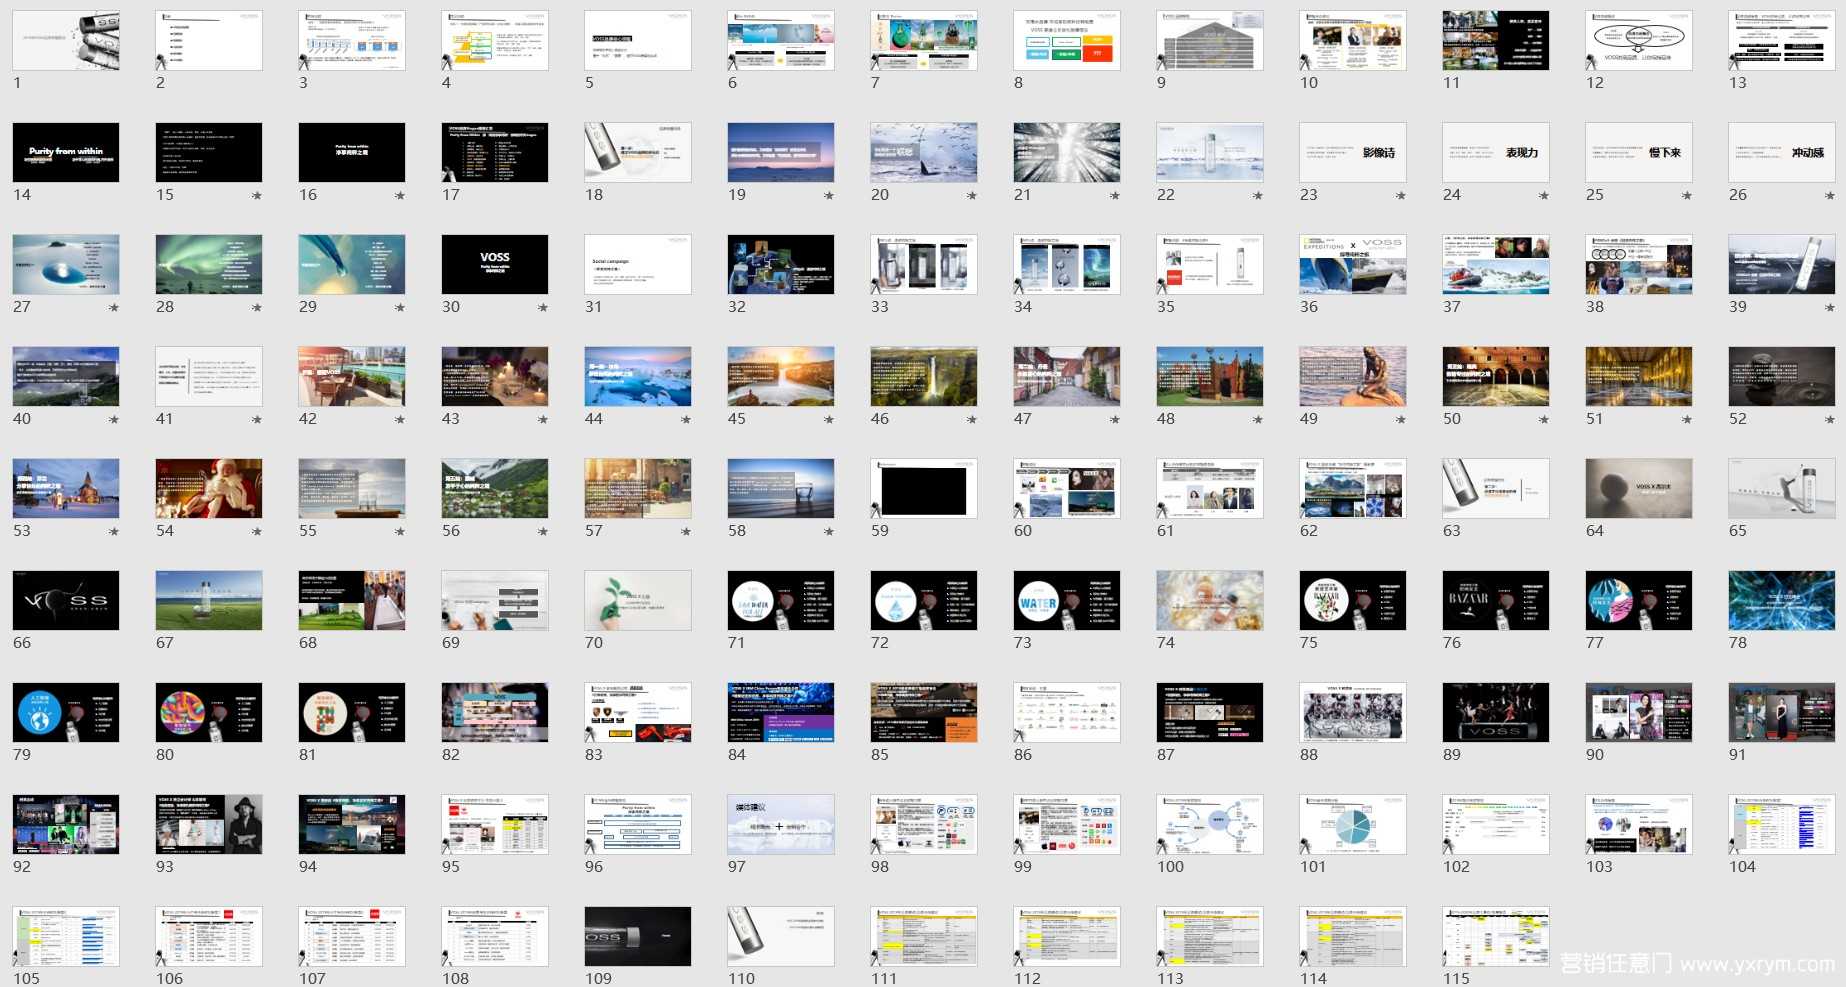Select slide 109 dark bottle closeup thumbnail

(638, 936)
